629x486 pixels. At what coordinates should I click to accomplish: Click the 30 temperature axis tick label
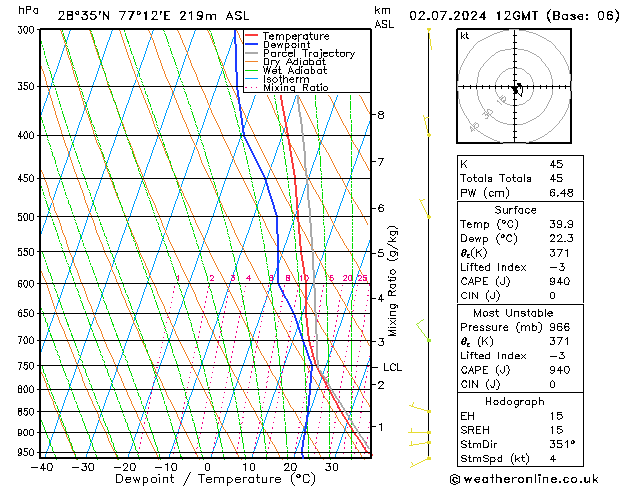331,467
